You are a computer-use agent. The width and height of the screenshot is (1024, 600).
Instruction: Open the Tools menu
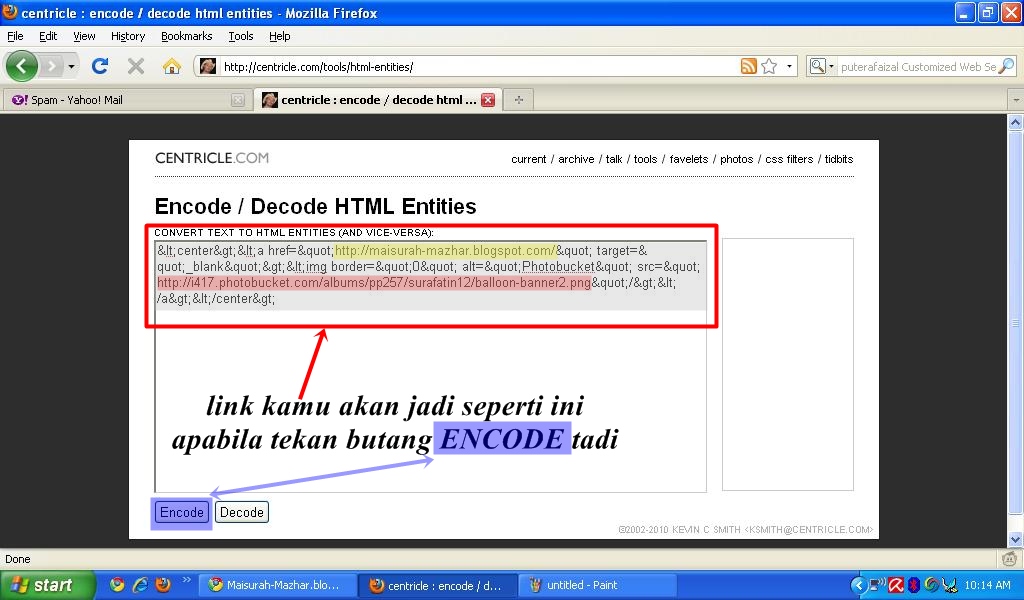pyautogui.click(x=241, y=36)
